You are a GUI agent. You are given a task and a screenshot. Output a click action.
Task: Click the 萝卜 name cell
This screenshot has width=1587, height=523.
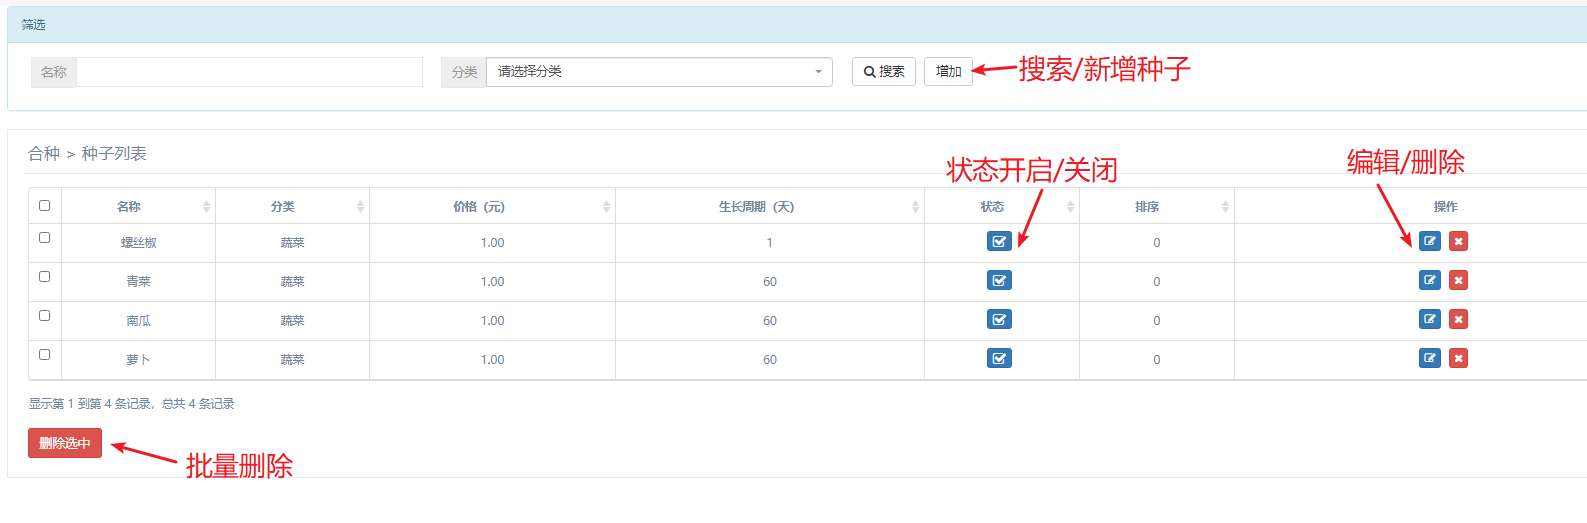click(x=138, y=360)
